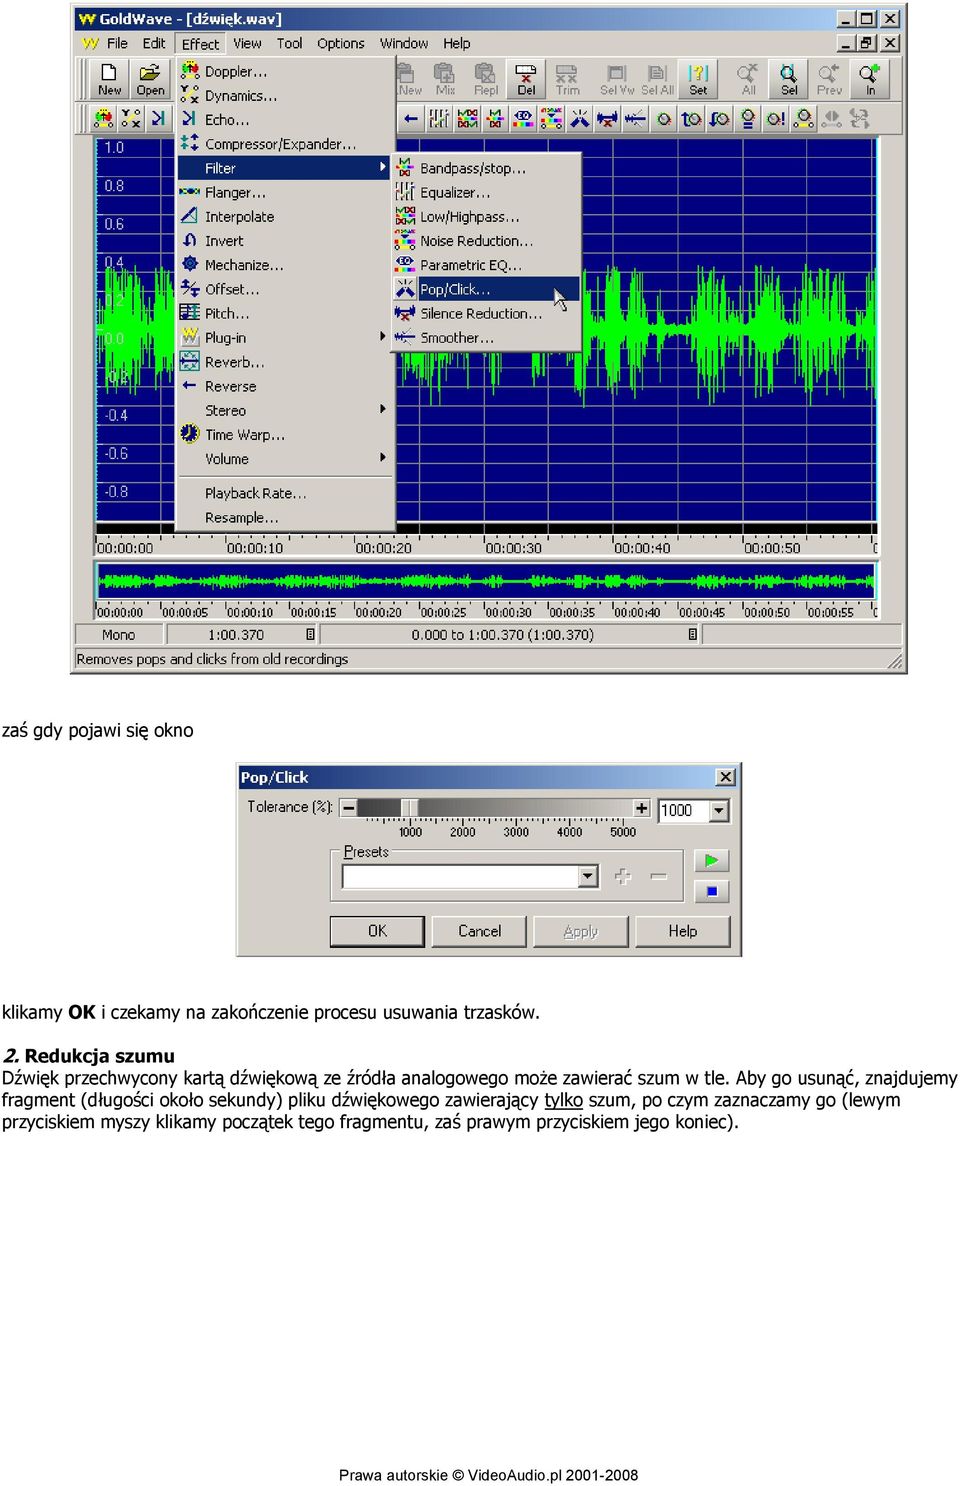Select Mechanize... in Effect menu
The image size is (960, 1486).
click(x=285, y=265)
